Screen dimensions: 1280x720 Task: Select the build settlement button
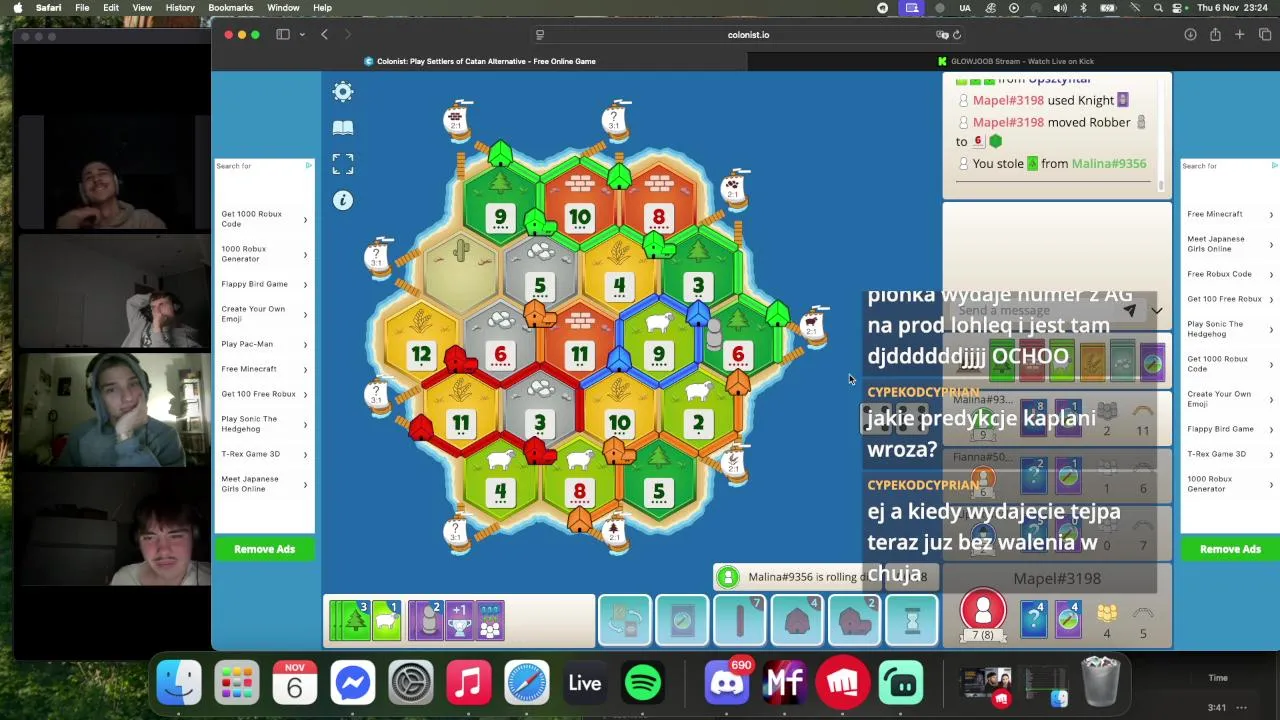(797, 621)
